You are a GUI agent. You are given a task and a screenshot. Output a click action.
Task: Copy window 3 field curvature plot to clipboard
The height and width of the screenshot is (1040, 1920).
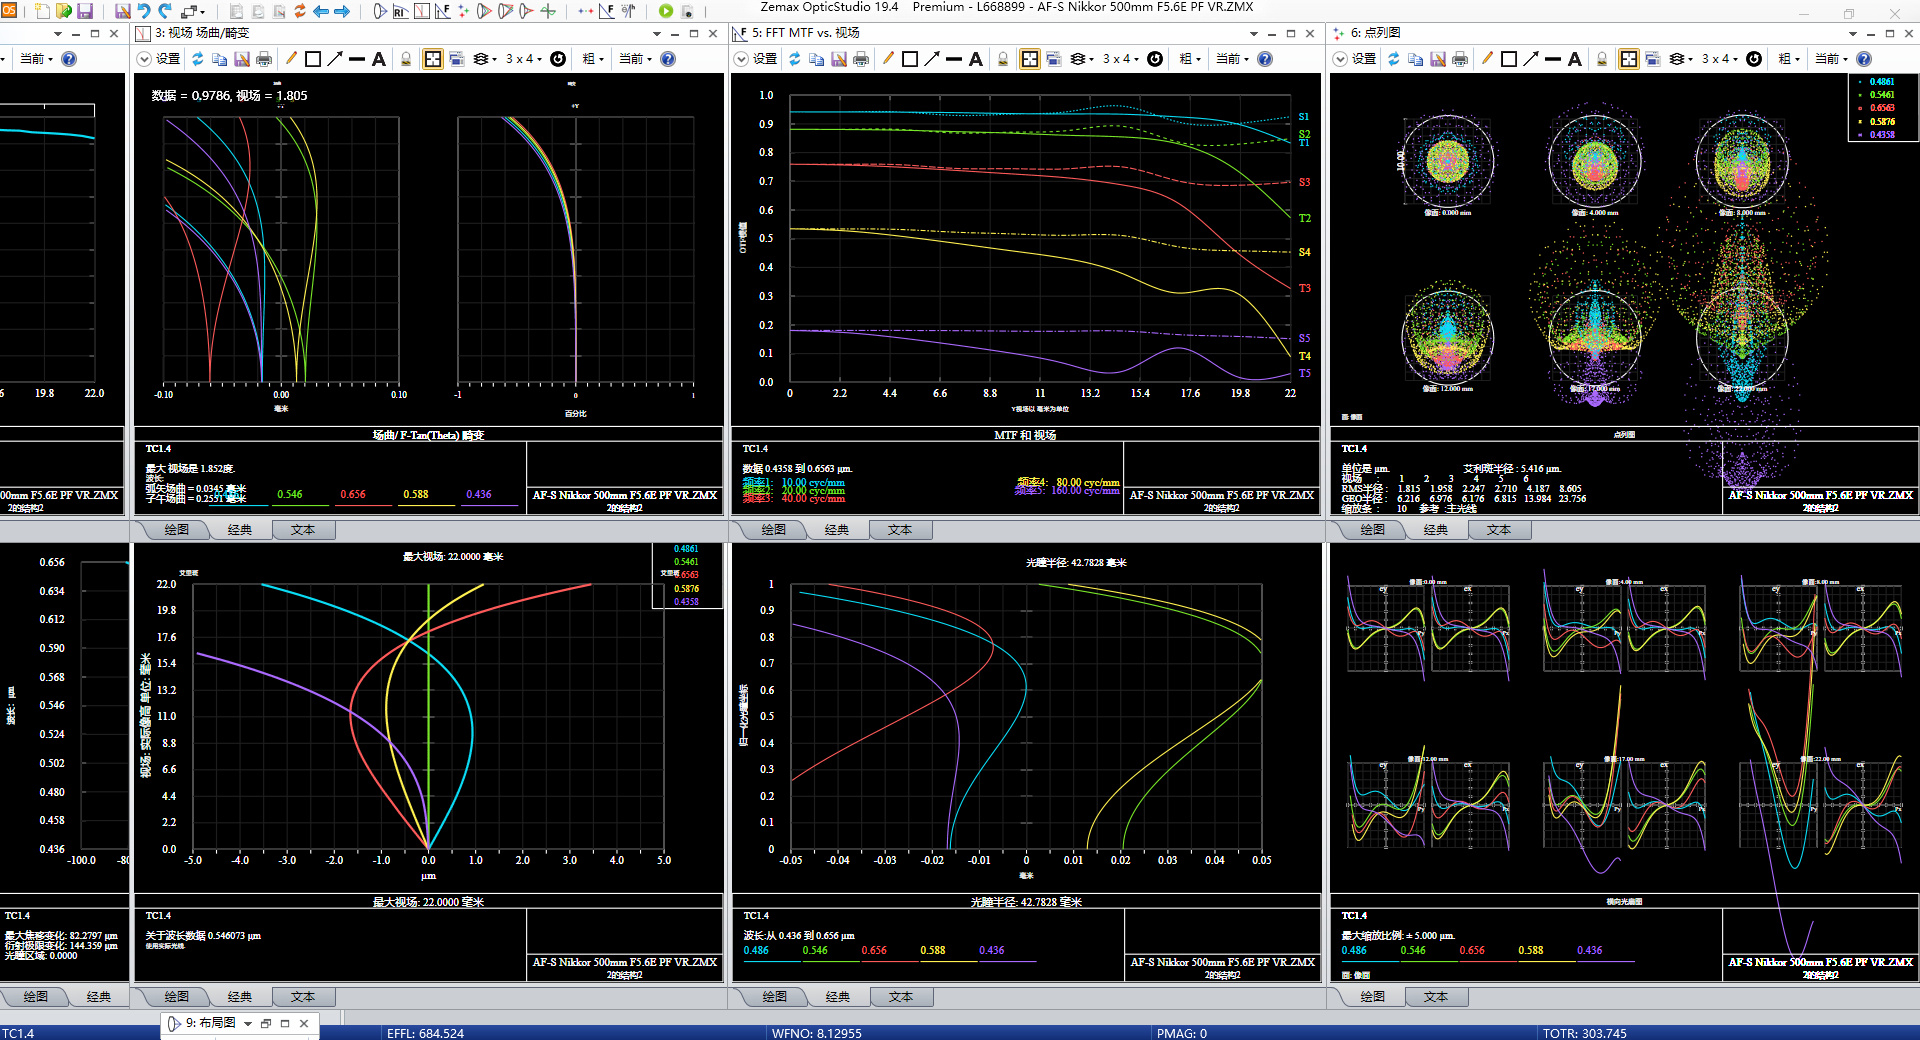(220, 59)
